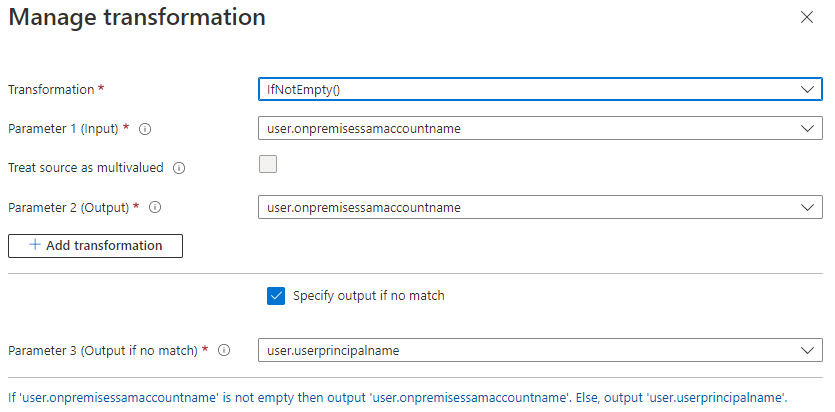Click the Parameter 3 (Output if no match) label
Screen dimensions: 835x412
point(105,350)
